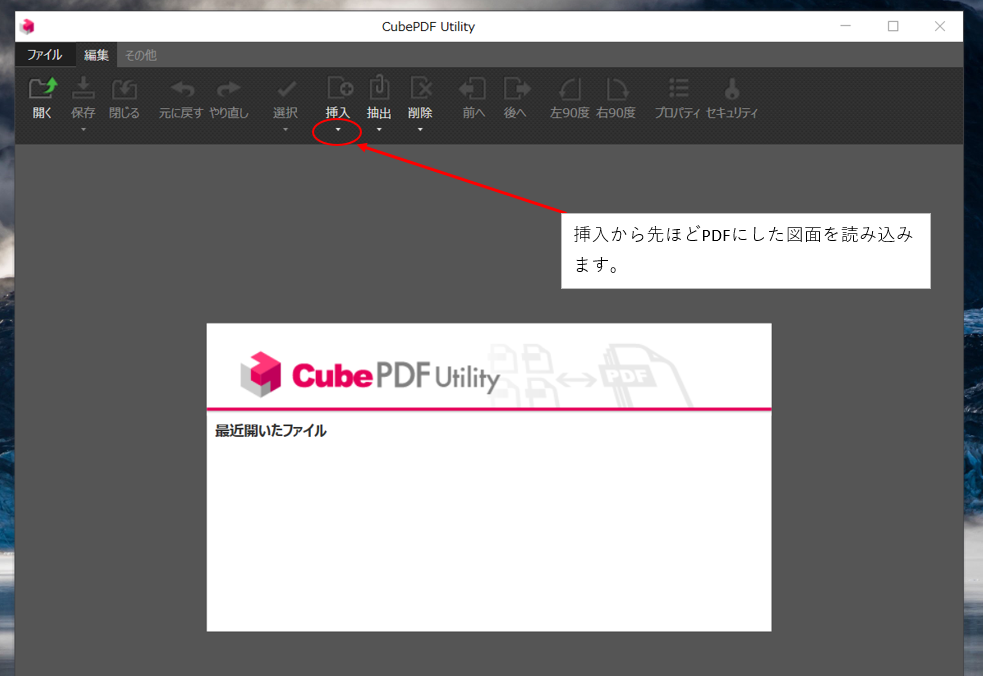Image resolution: width=983 pixels, height=676 pixels.
Task: Expand the 選択 dropdown arrow
Action: tap(285, 130)
